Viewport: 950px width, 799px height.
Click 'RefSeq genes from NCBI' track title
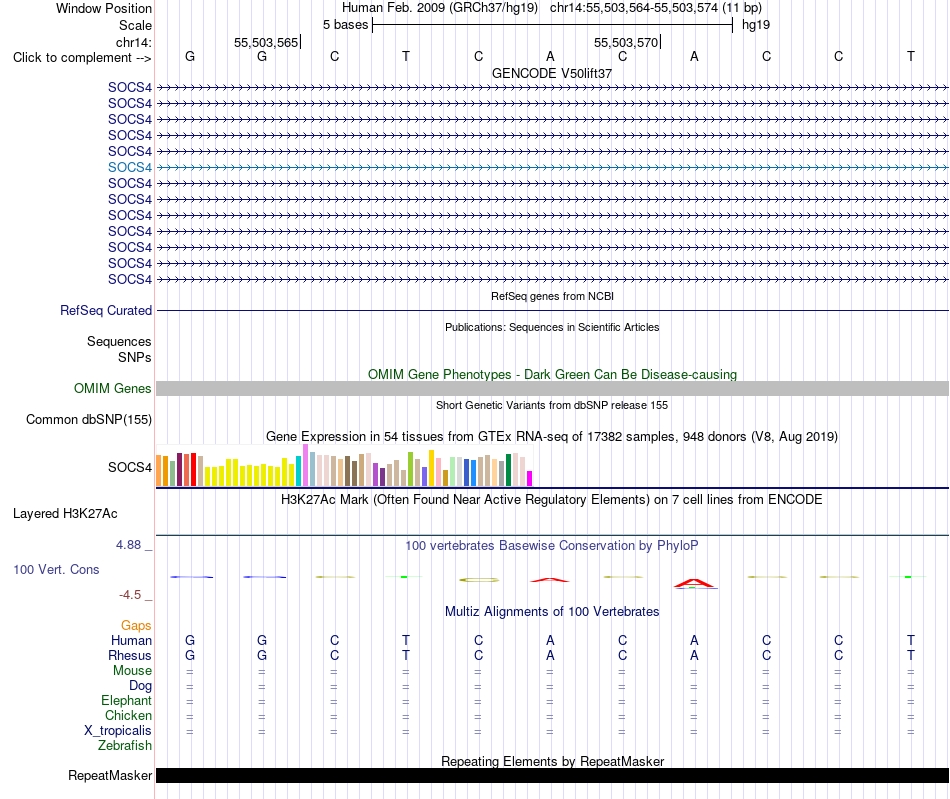pyautogui.click(x=552, y=296)
